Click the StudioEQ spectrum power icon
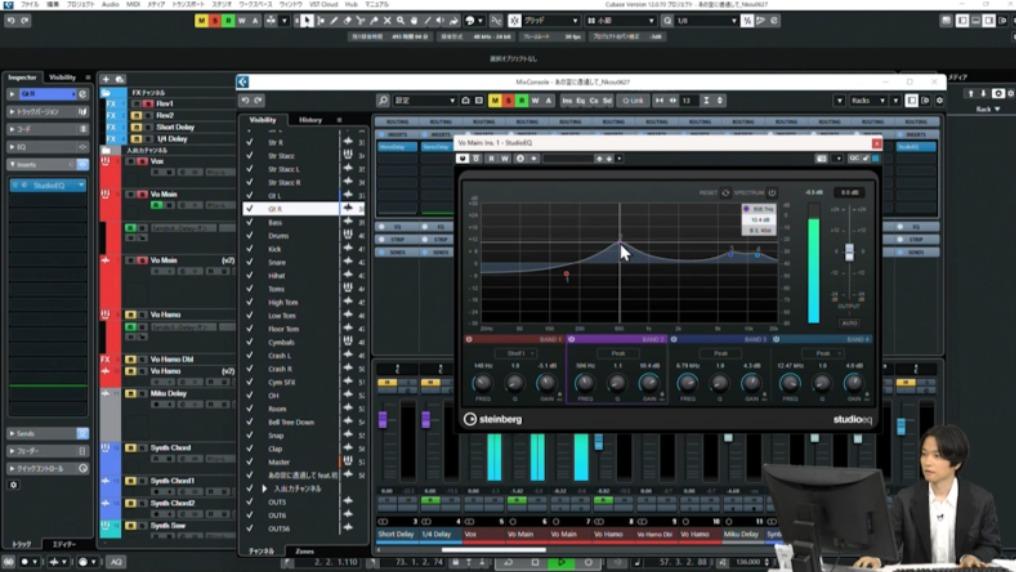 (772, 193)
